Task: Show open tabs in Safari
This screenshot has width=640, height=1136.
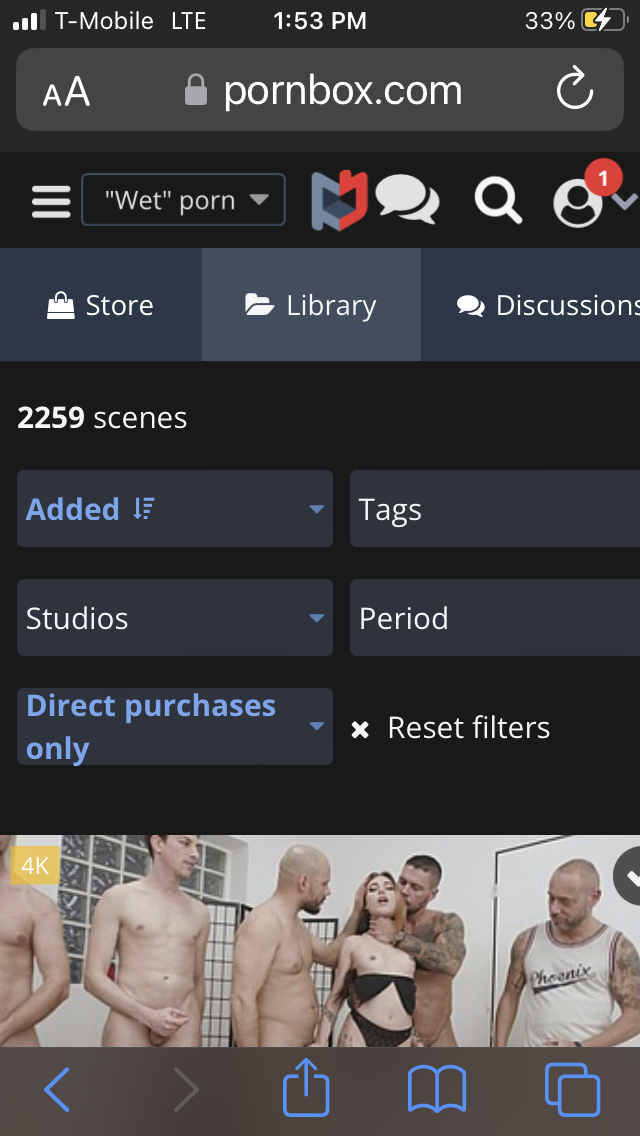Action: pos(572,1089)
